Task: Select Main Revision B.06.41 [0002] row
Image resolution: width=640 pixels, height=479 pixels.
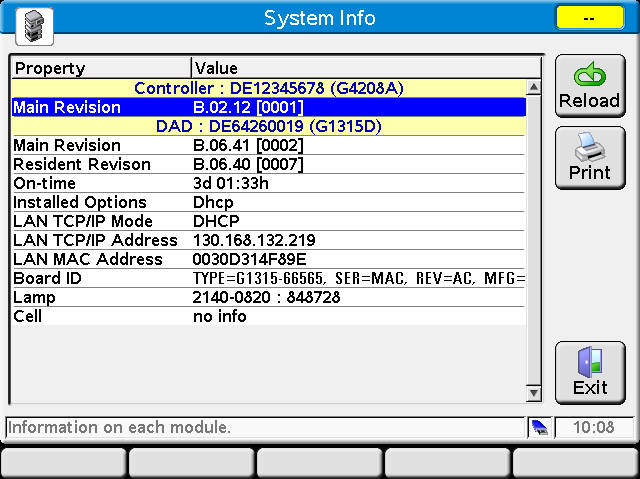Action: tap(269, 145)
